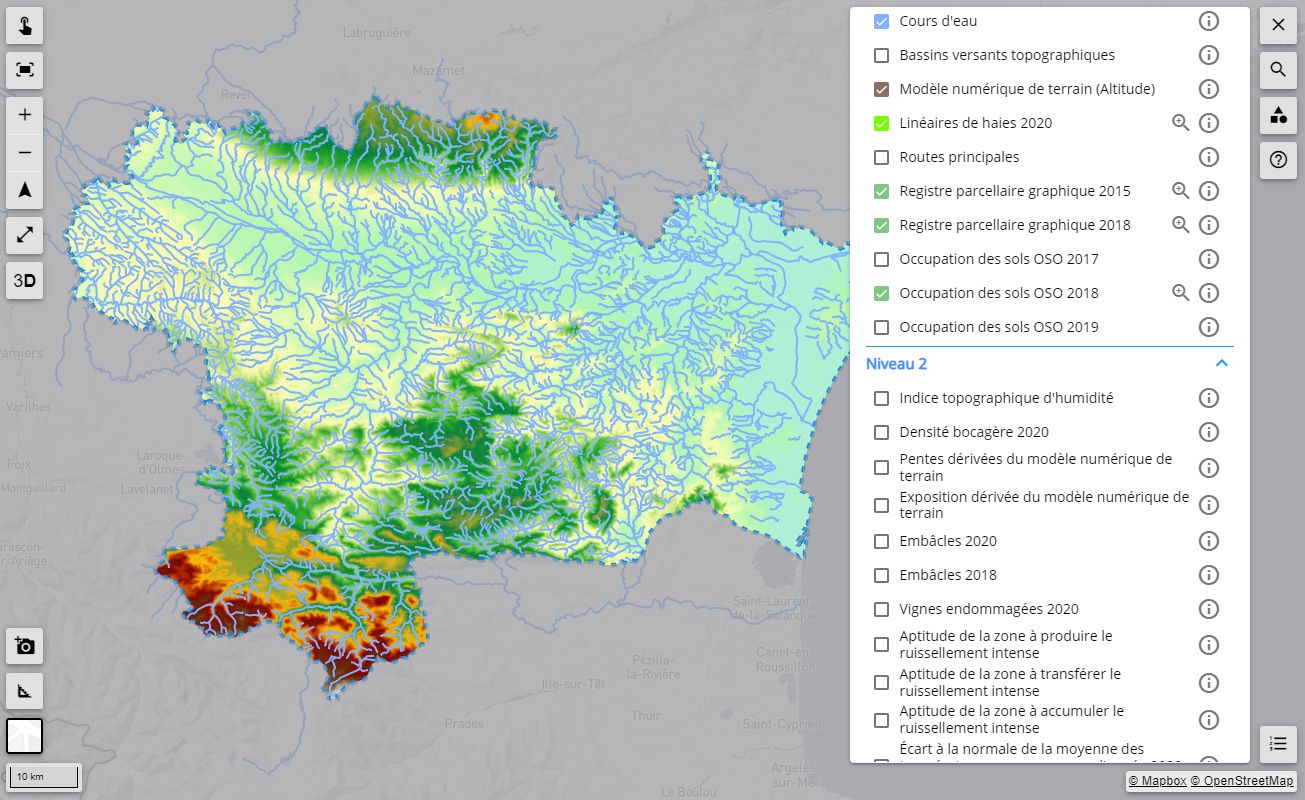Open the help question mark button

click(x=1278, y=160)
